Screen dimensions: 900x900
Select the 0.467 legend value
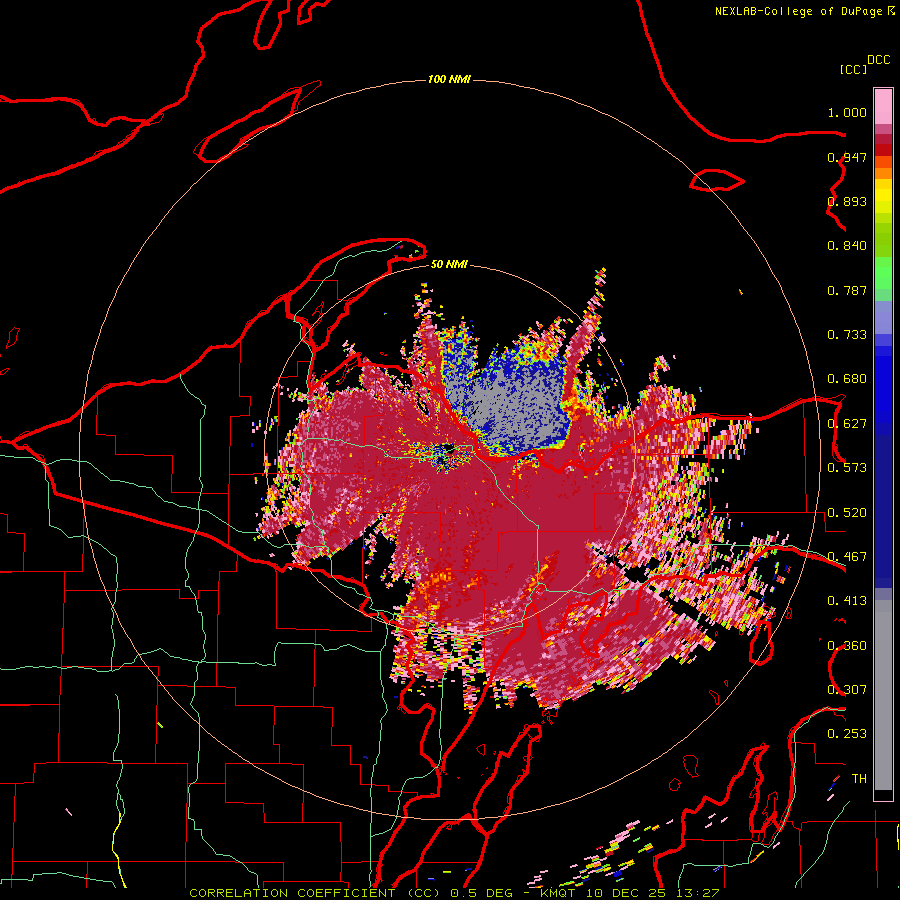point(847,557)
